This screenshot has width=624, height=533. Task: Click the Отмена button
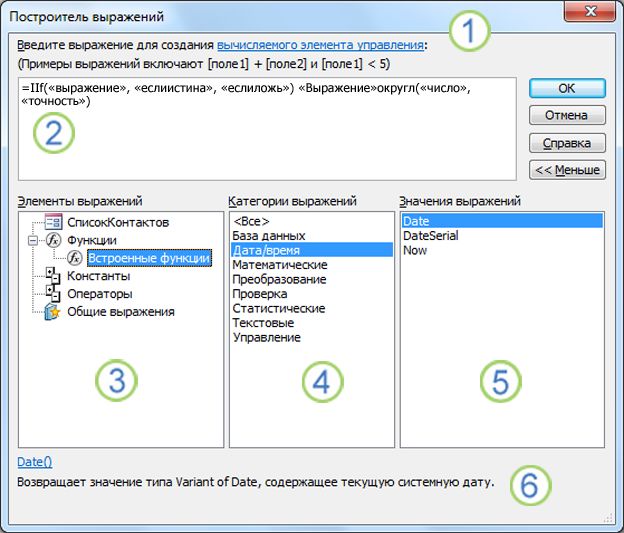pos(567,115)
